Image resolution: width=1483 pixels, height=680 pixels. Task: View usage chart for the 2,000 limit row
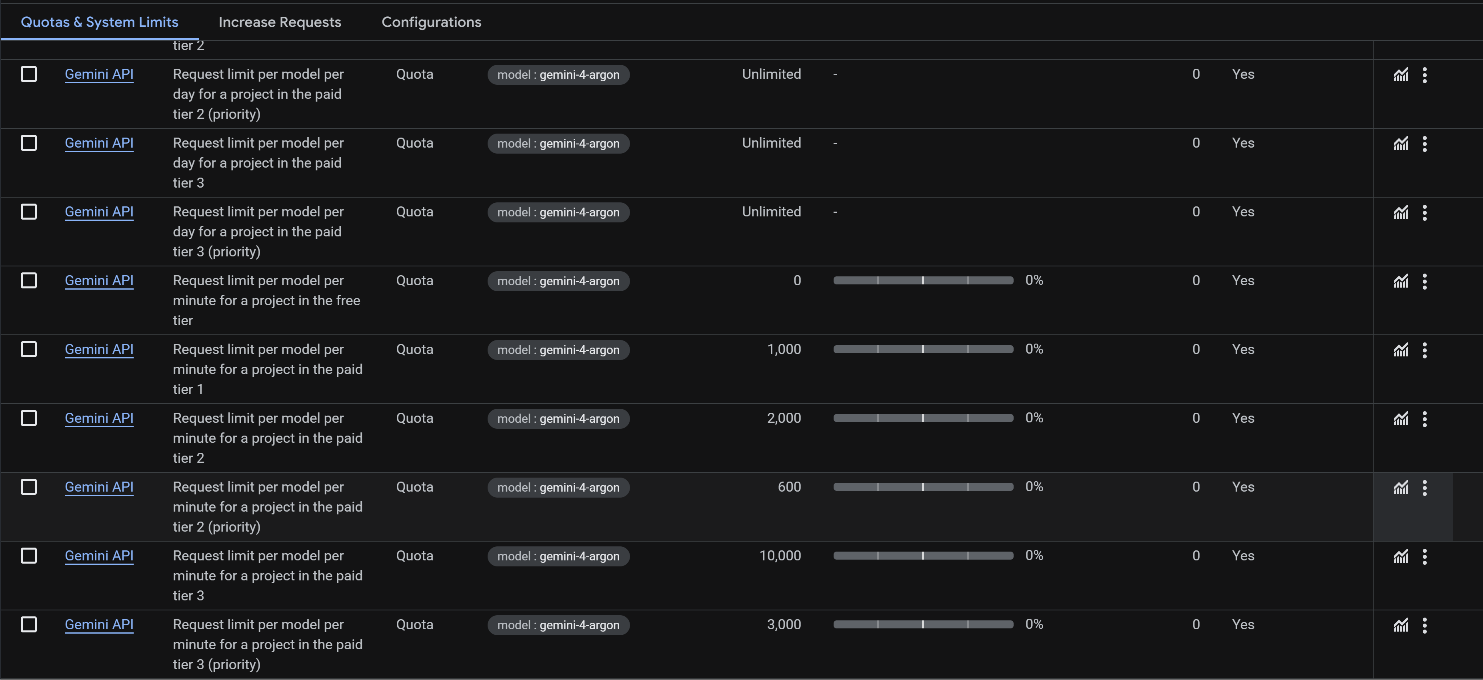tap(1401, 419)
